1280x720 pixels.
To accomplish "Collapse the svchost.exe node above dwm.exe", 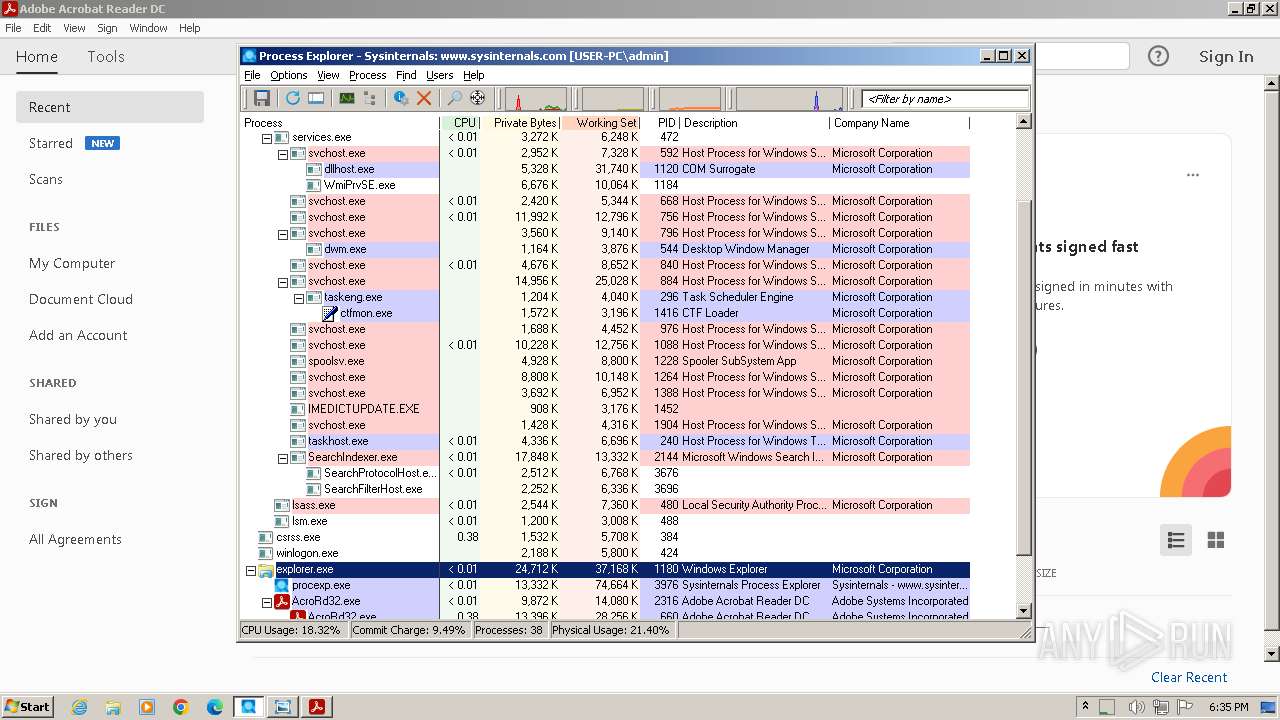I will coord(283,234).
